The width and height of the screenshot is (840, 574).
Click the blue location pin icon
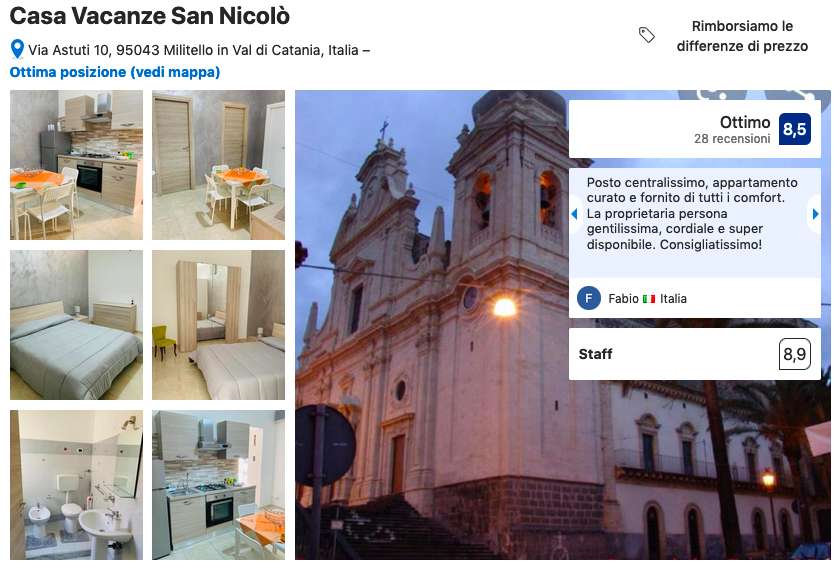point(17,49)
